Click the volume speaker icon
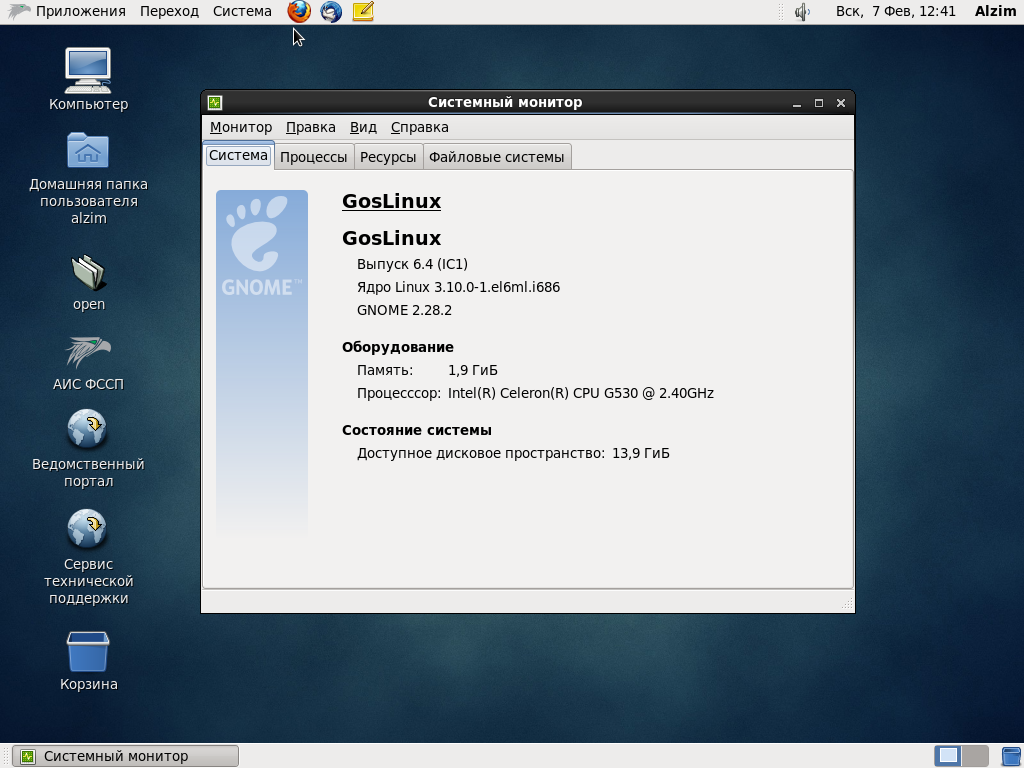 pyautogui.click(x=802, y=12)
